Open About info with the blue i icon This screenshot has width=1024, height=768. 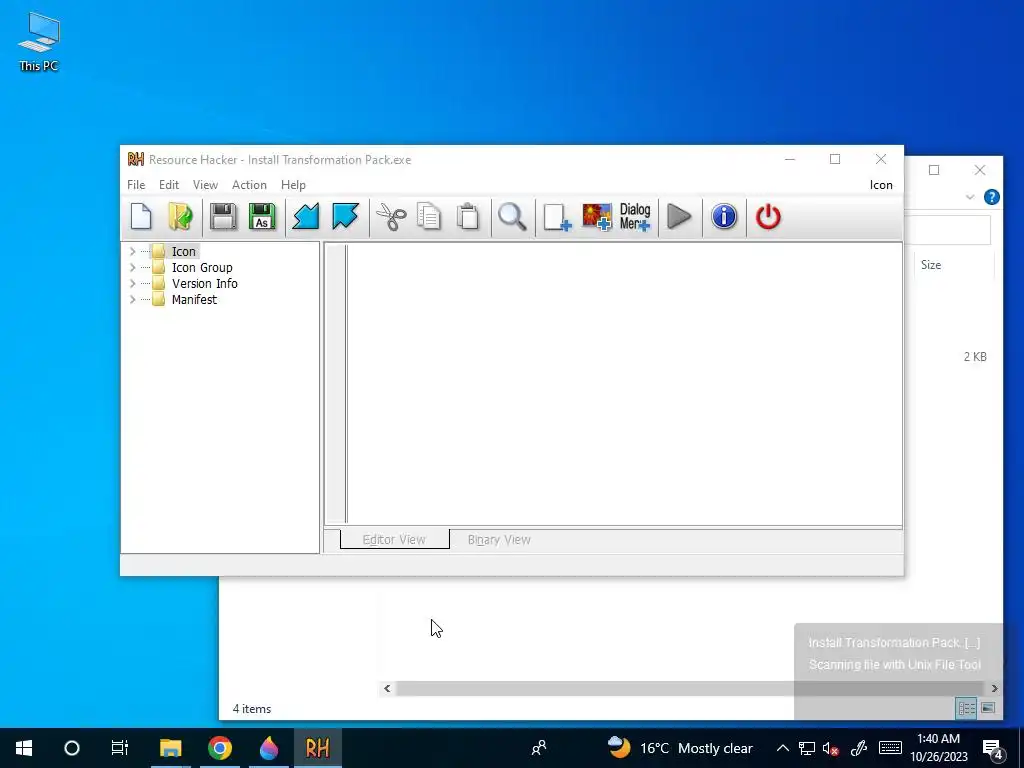click(724, 217)
